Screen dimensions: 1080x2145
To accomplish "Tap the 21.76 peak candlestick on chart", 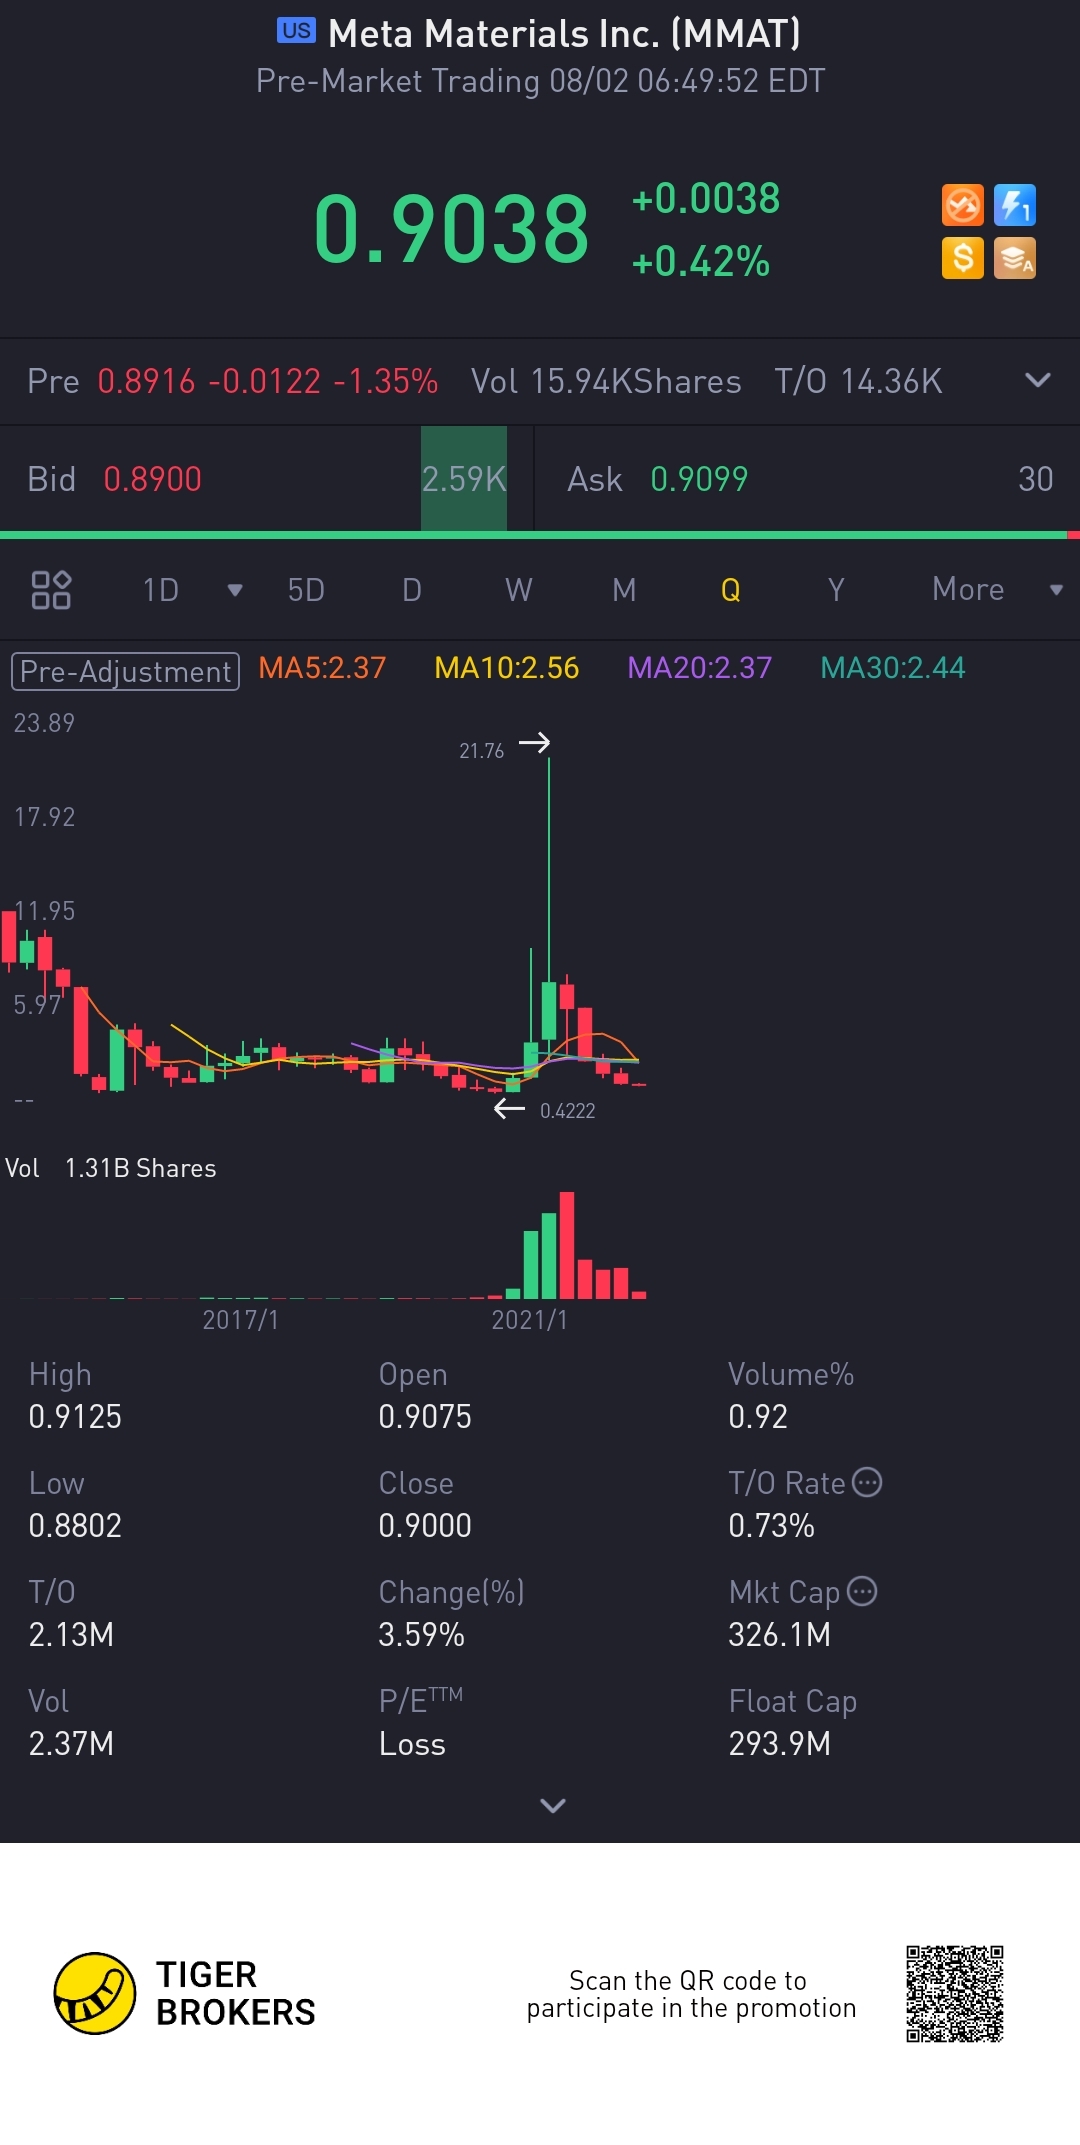I will (x=549, y=900).
